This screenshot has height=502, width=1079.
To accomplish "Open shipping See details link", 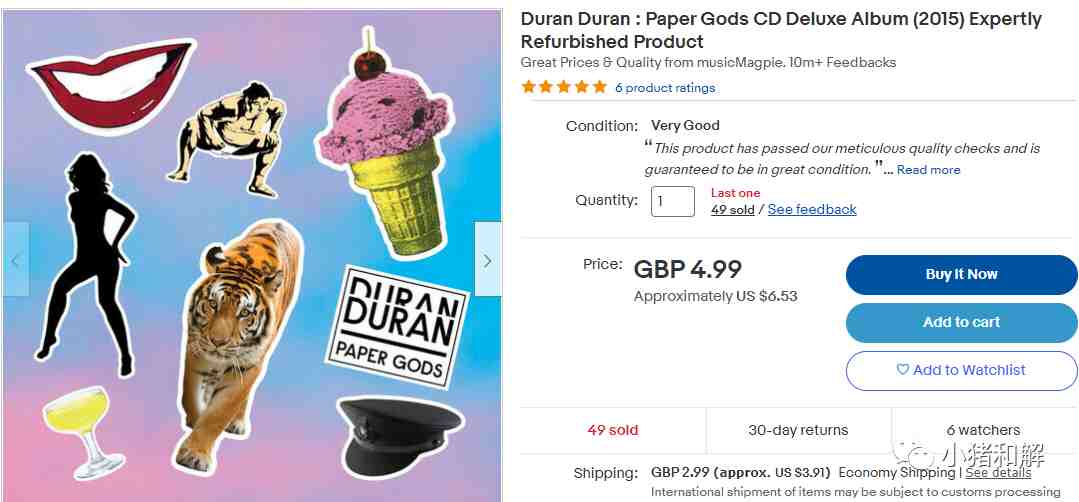I will (998, 473).
